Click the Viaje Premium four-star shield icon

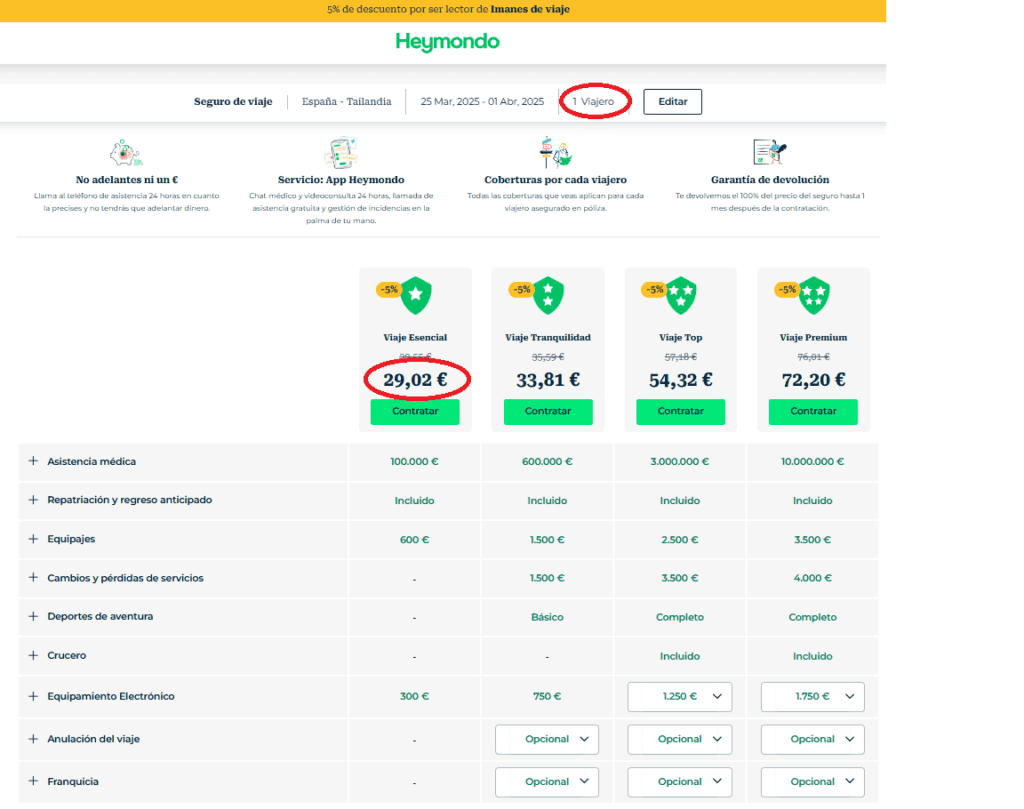tap(814, 295)
